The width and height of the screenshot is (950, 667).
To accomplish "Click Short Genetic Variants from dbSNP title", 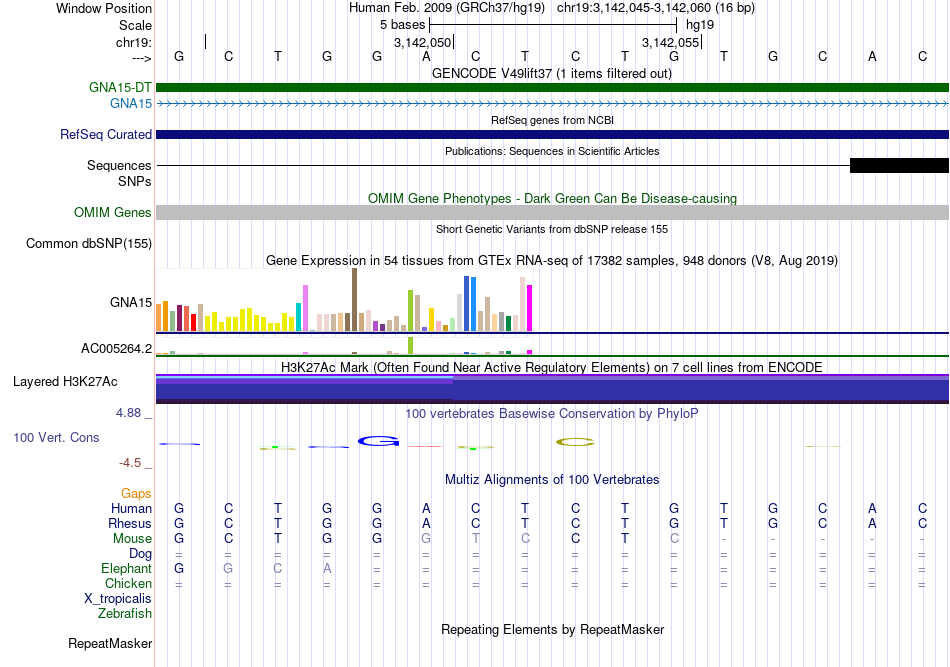I will [552, 230].
